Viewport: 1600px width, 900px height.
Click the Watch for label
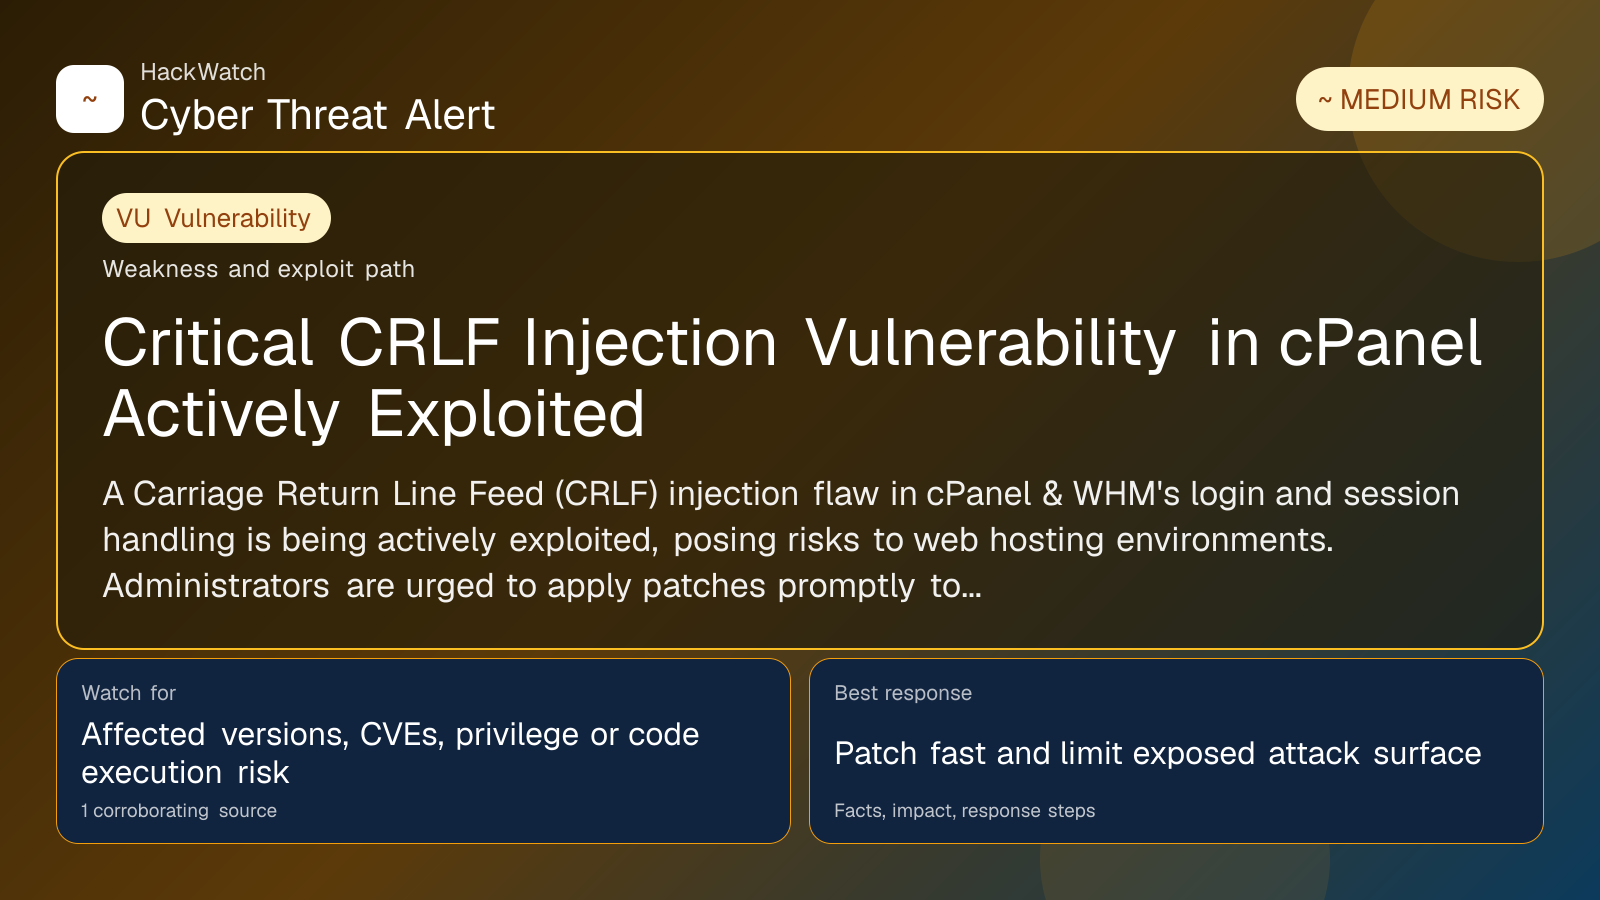128,693
